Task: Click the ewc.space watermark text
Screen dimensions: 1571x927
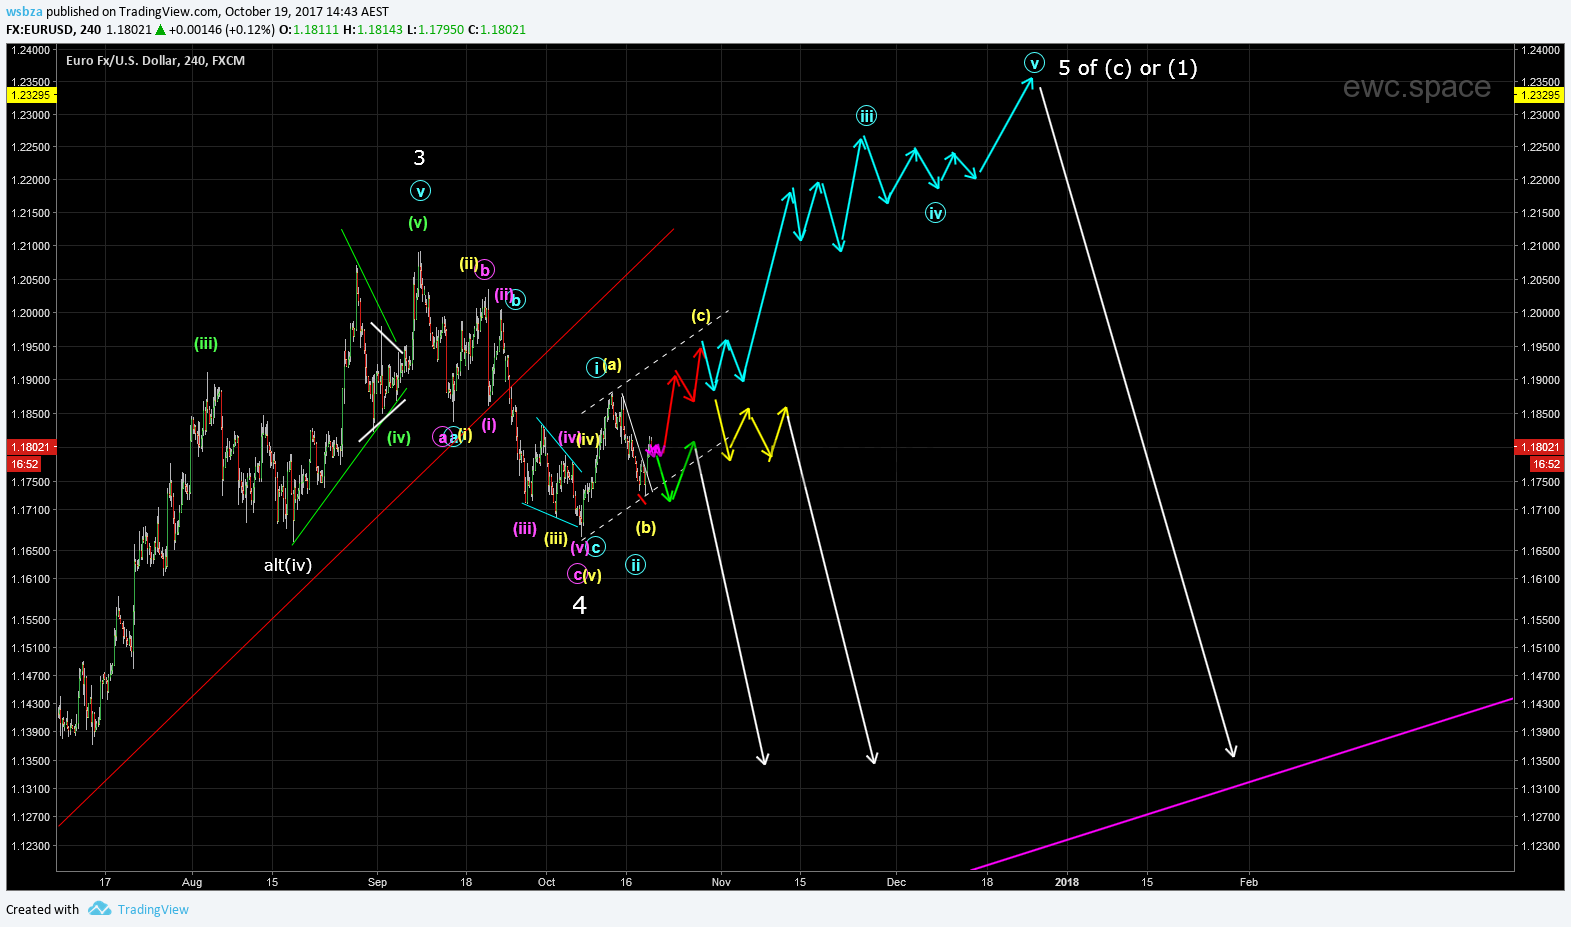Action: point(1416,87)
